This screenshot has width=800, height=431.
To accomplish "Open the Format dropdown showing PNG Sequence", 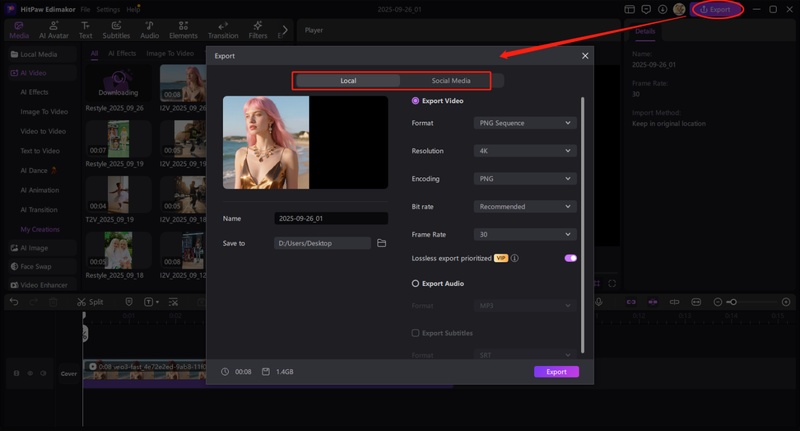I will coord(524,123).
